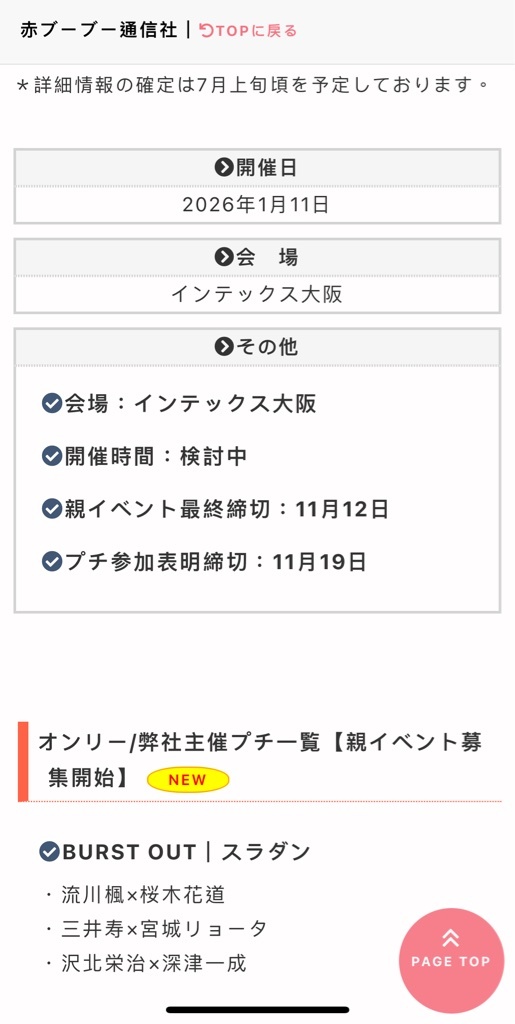Click the checkmark icon beside 開催時間：検討中
The width and height of the screenshot is (515, 1024).
(x=52, y=456)
